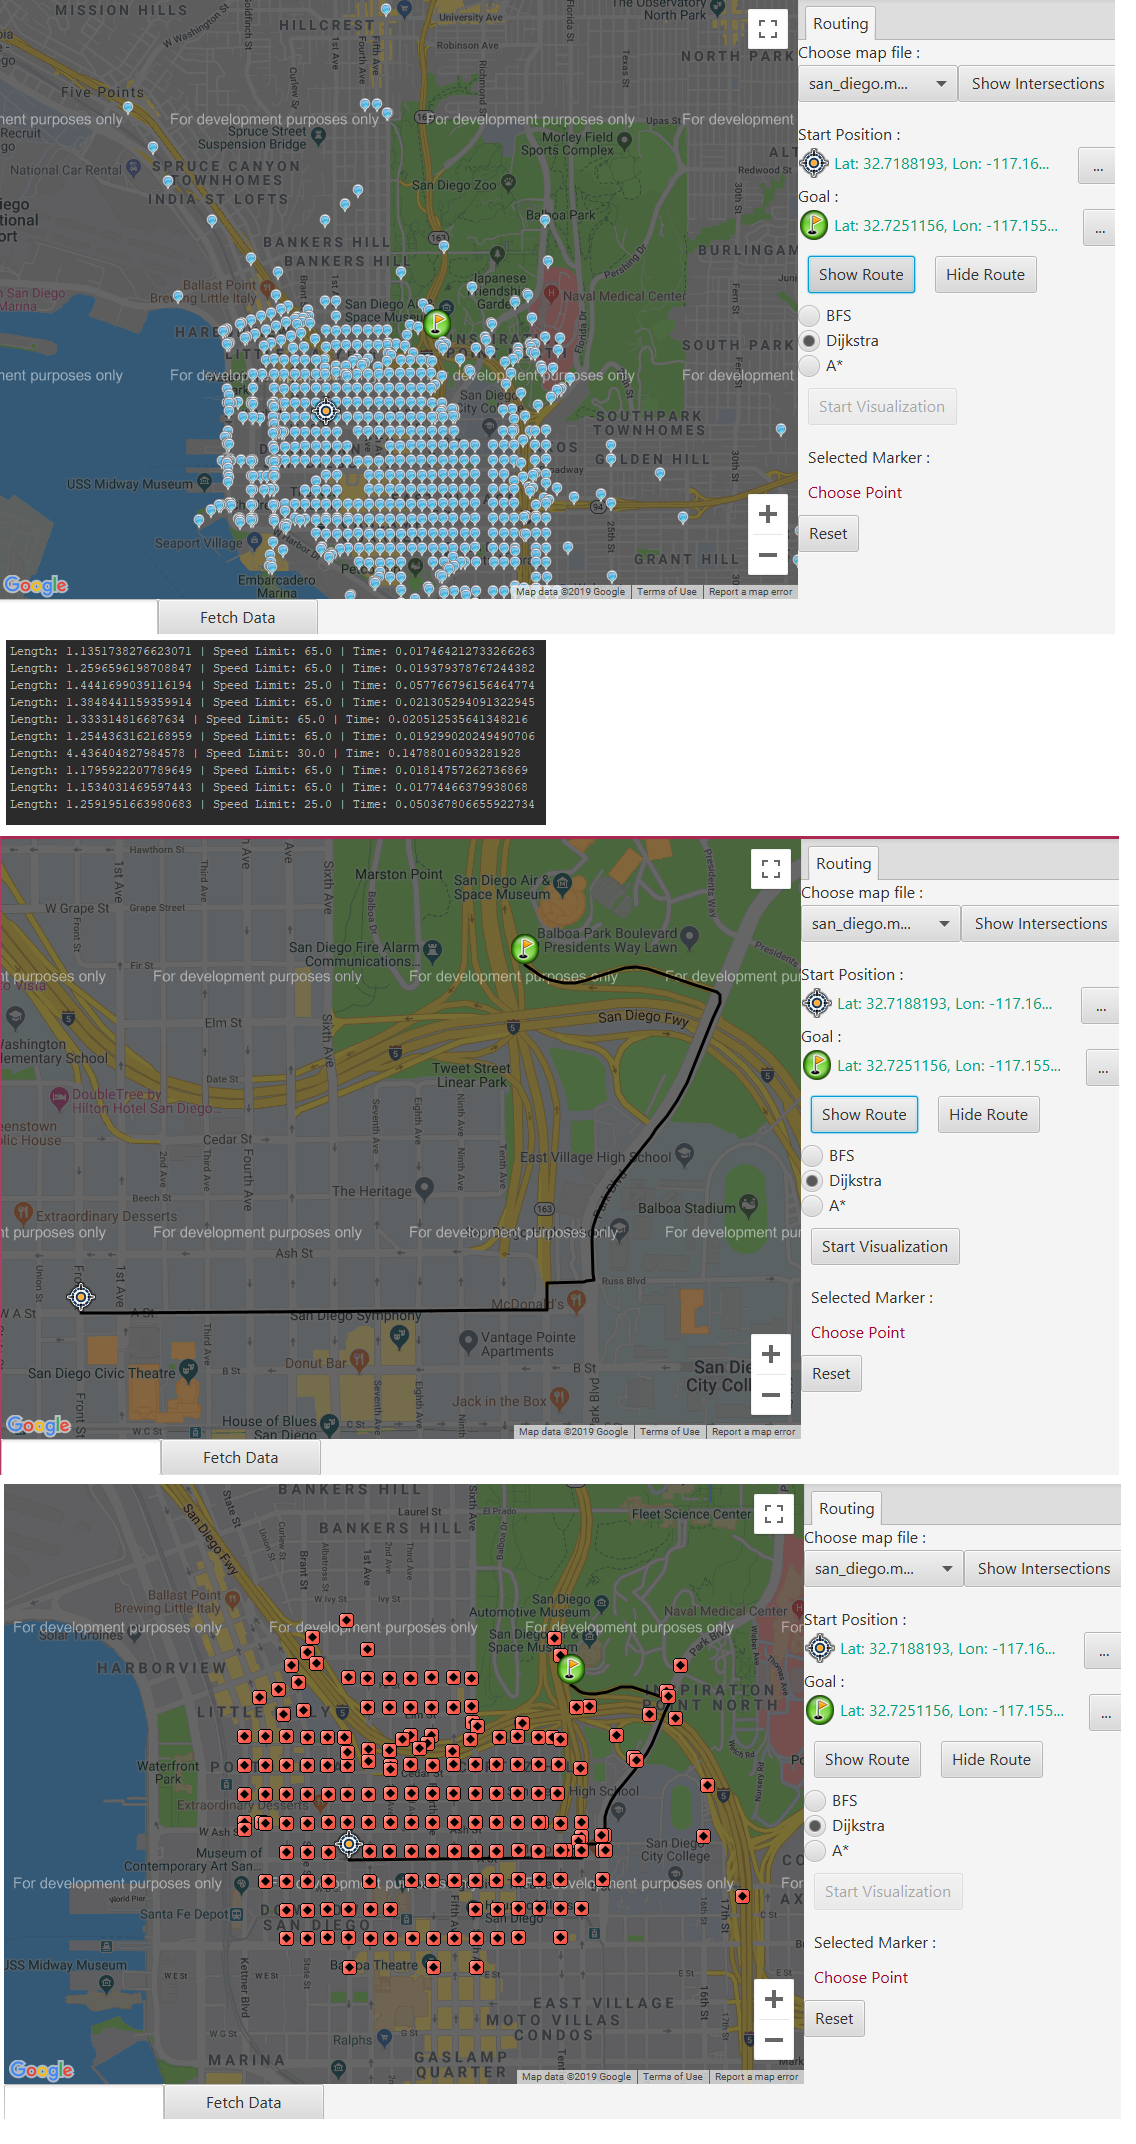
Task: Click Google logo on top map
Action: tap(36, 585)
